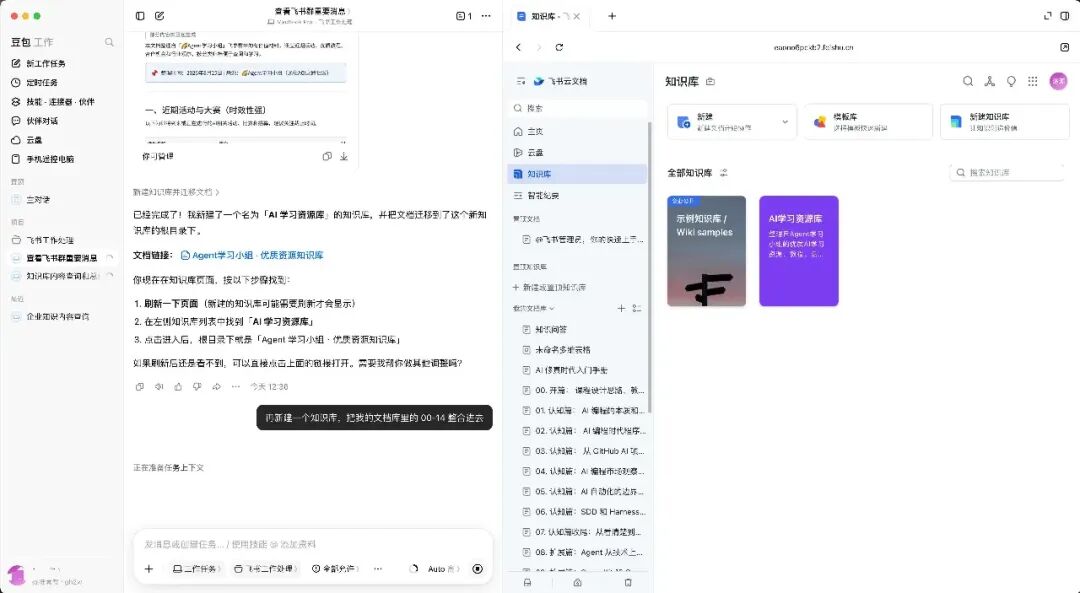Open the user avatar menu

click(1058, 81)
